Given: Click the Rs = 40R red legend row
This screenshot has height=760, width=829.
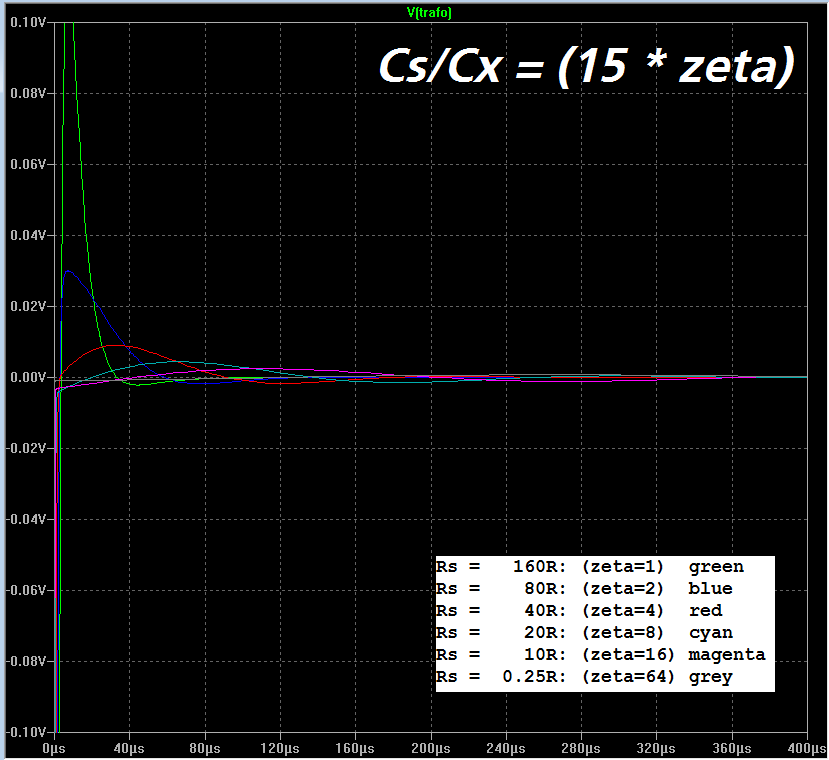Looking at the screenshot, I should click(579, 611).
